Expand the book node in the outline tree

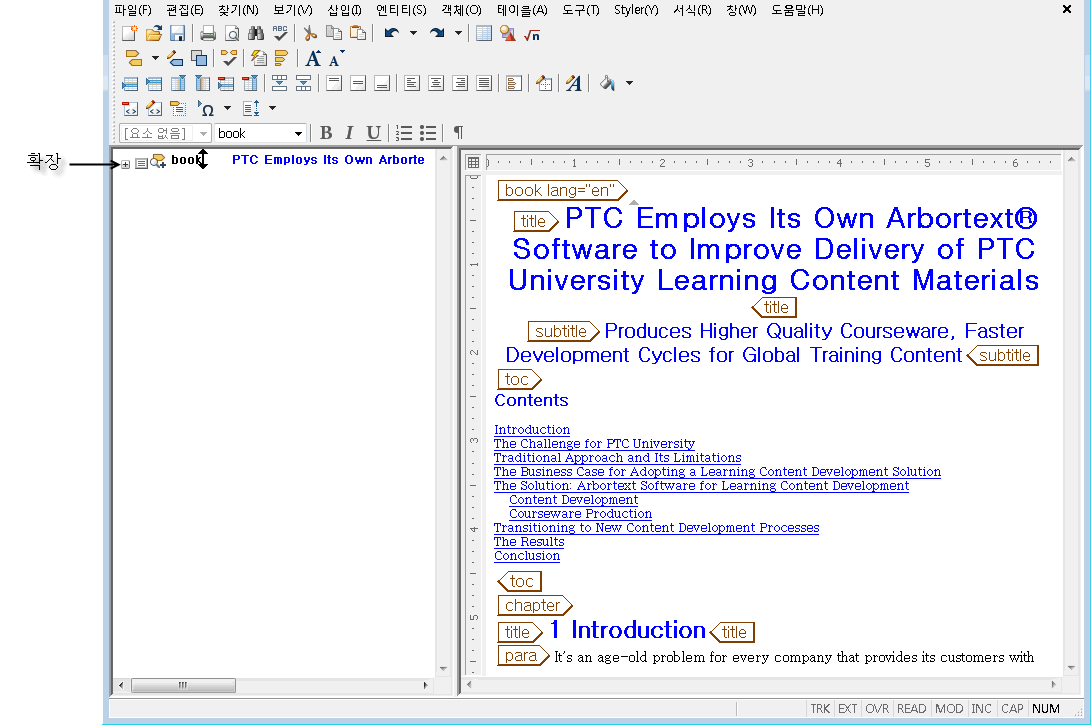(x=125, y=164)
